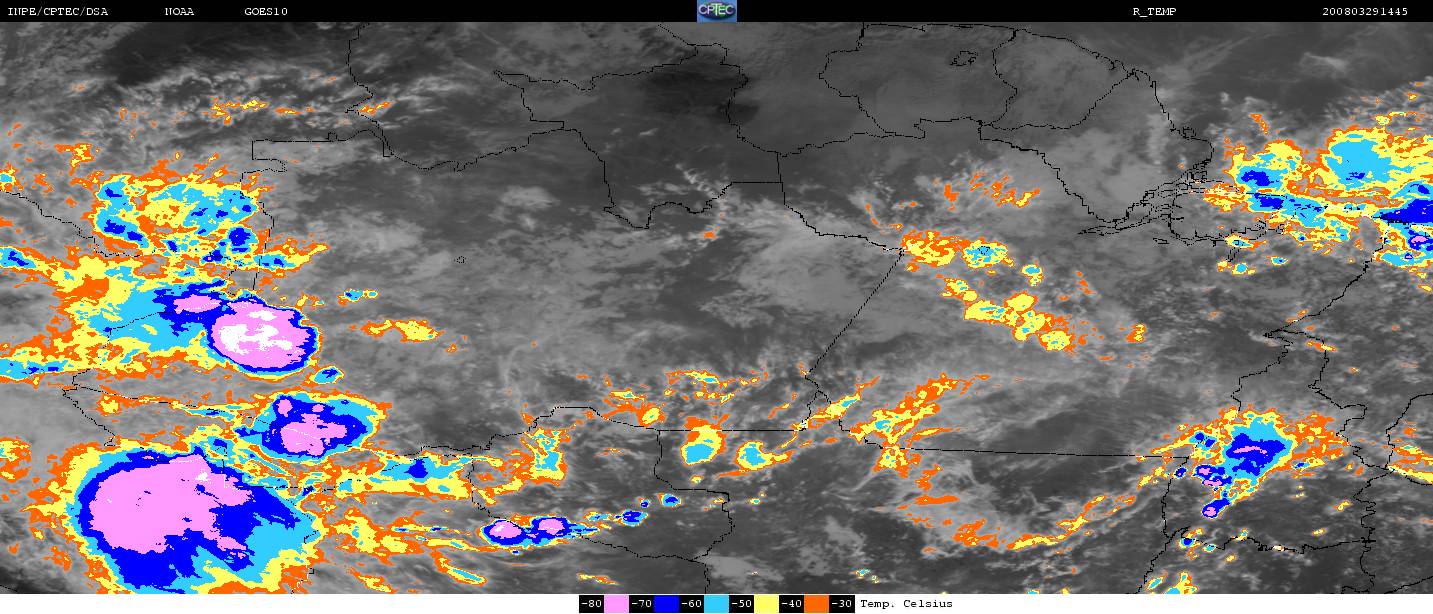The width and height of the screenshot is (1433, 614).
Task: Click the -40 legend value
Action: click(x=791, y=604)
